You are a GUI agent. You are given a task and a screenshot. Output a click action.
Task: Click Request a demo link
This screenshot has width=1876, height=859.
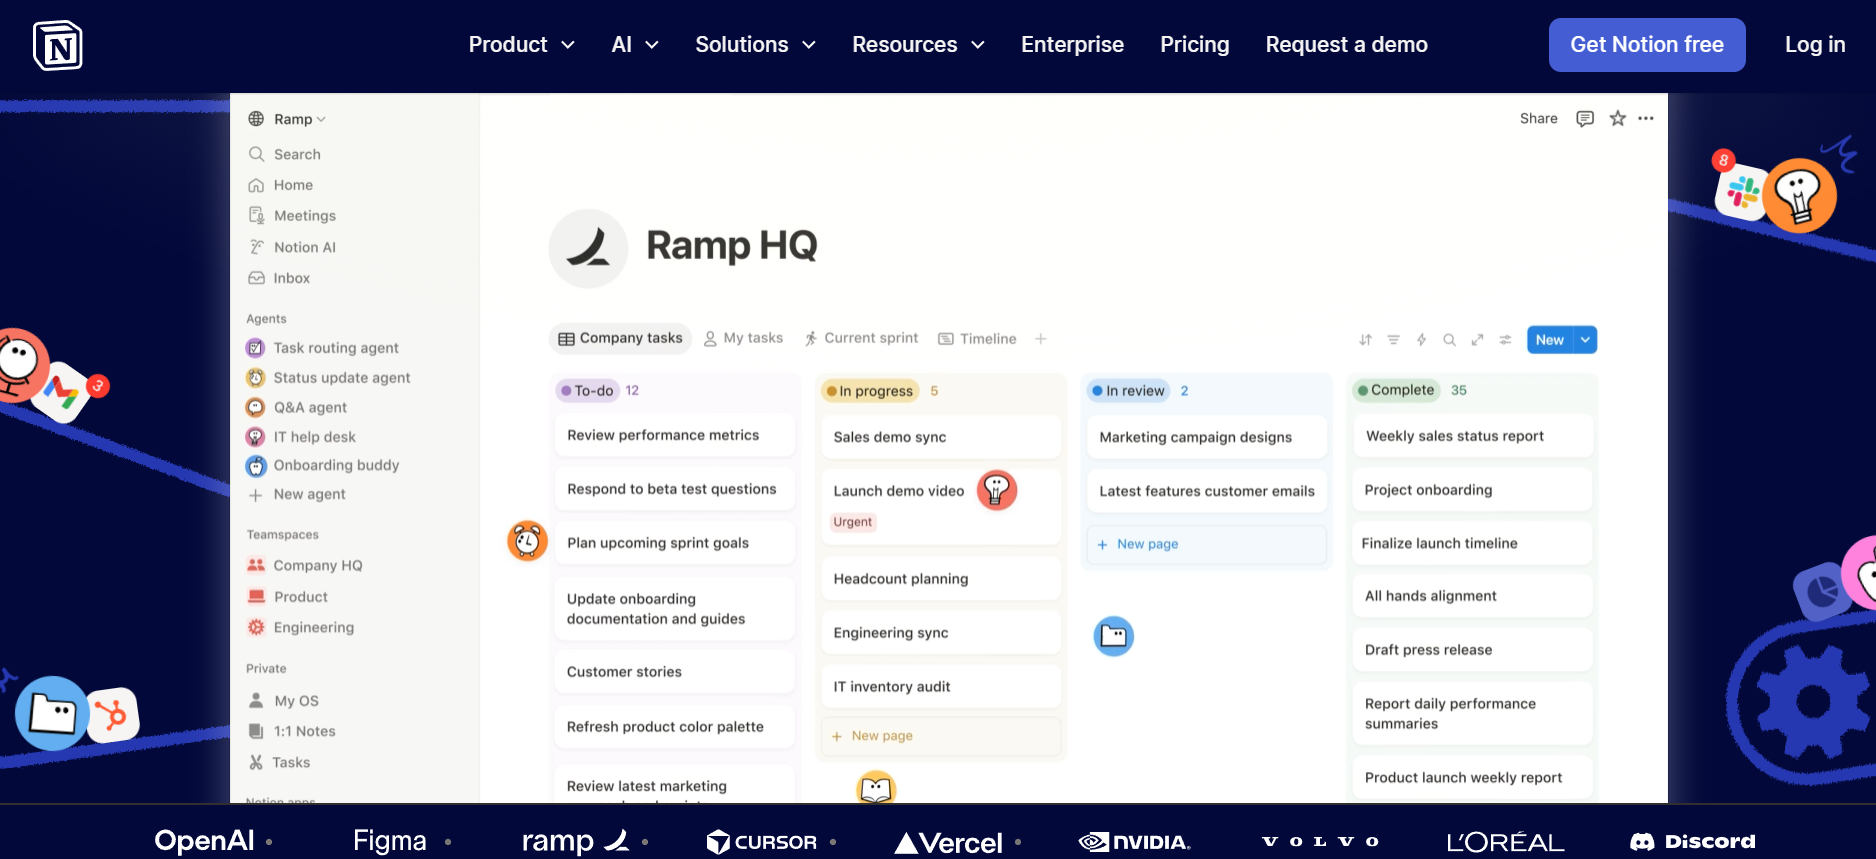pos(1346,45)
